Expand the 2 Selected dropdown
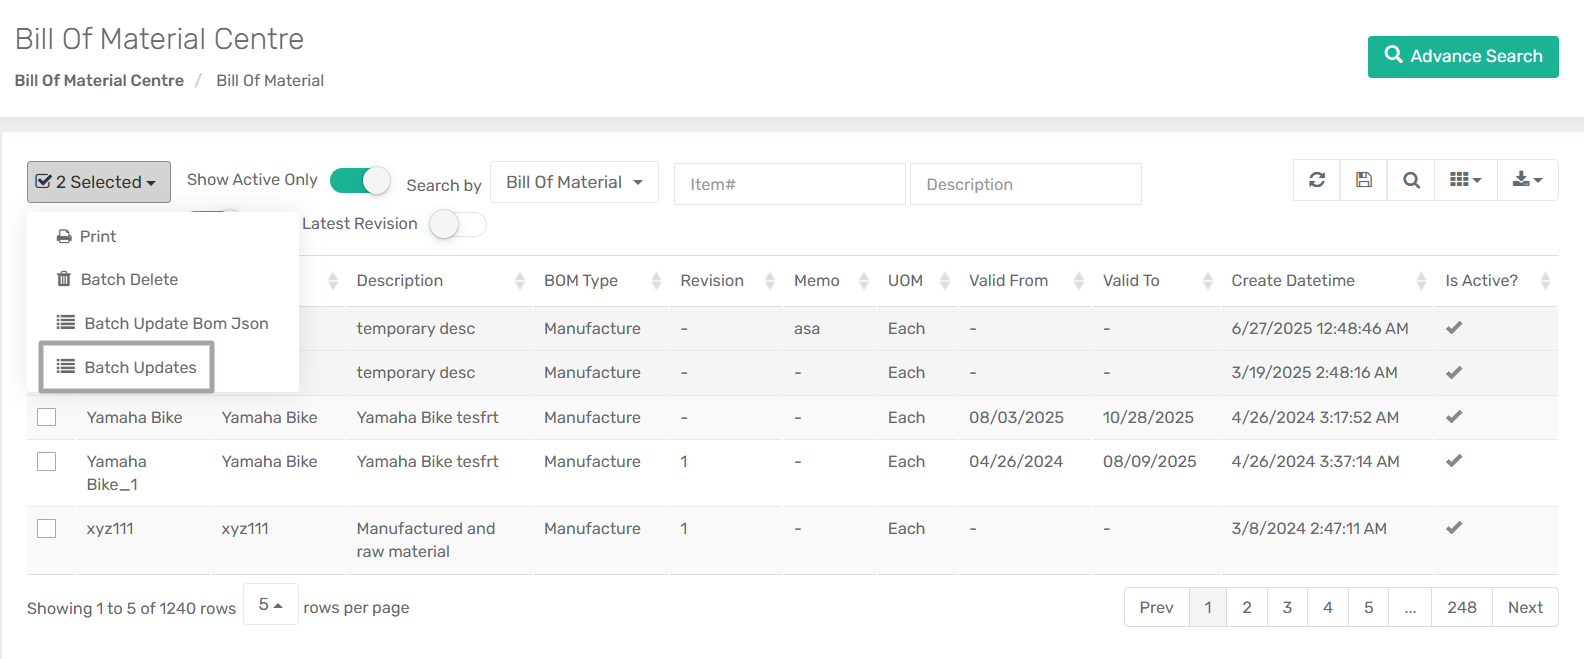 point(98,182)
